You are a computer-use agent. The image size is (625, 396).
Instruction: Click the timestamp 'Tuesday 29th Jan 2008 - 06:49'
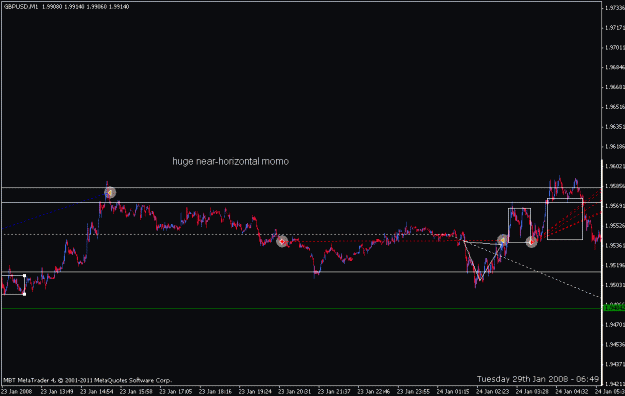pos(538,379)
